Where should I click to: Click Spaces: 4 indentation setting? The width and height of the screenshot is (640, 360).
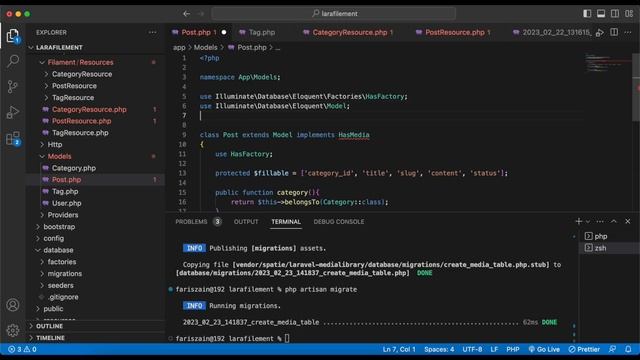439,349
